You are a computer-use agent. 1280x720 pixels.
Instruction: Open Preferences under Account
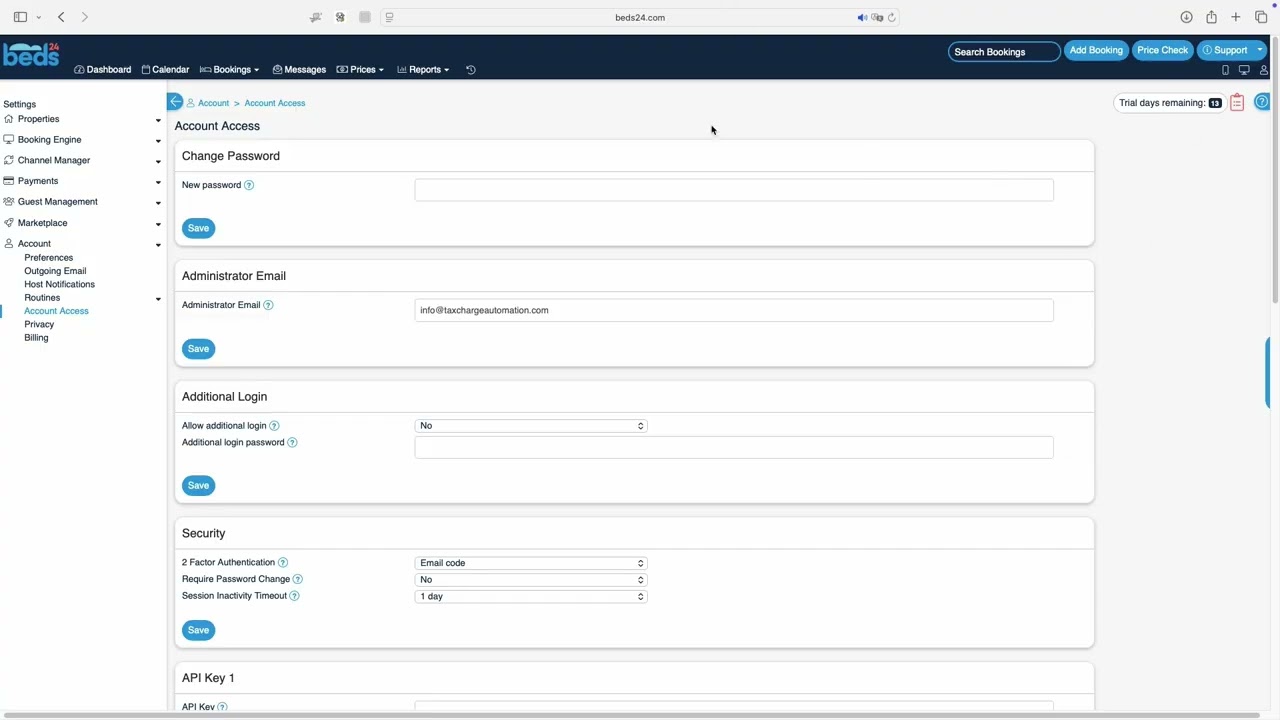tap(48, 258)
